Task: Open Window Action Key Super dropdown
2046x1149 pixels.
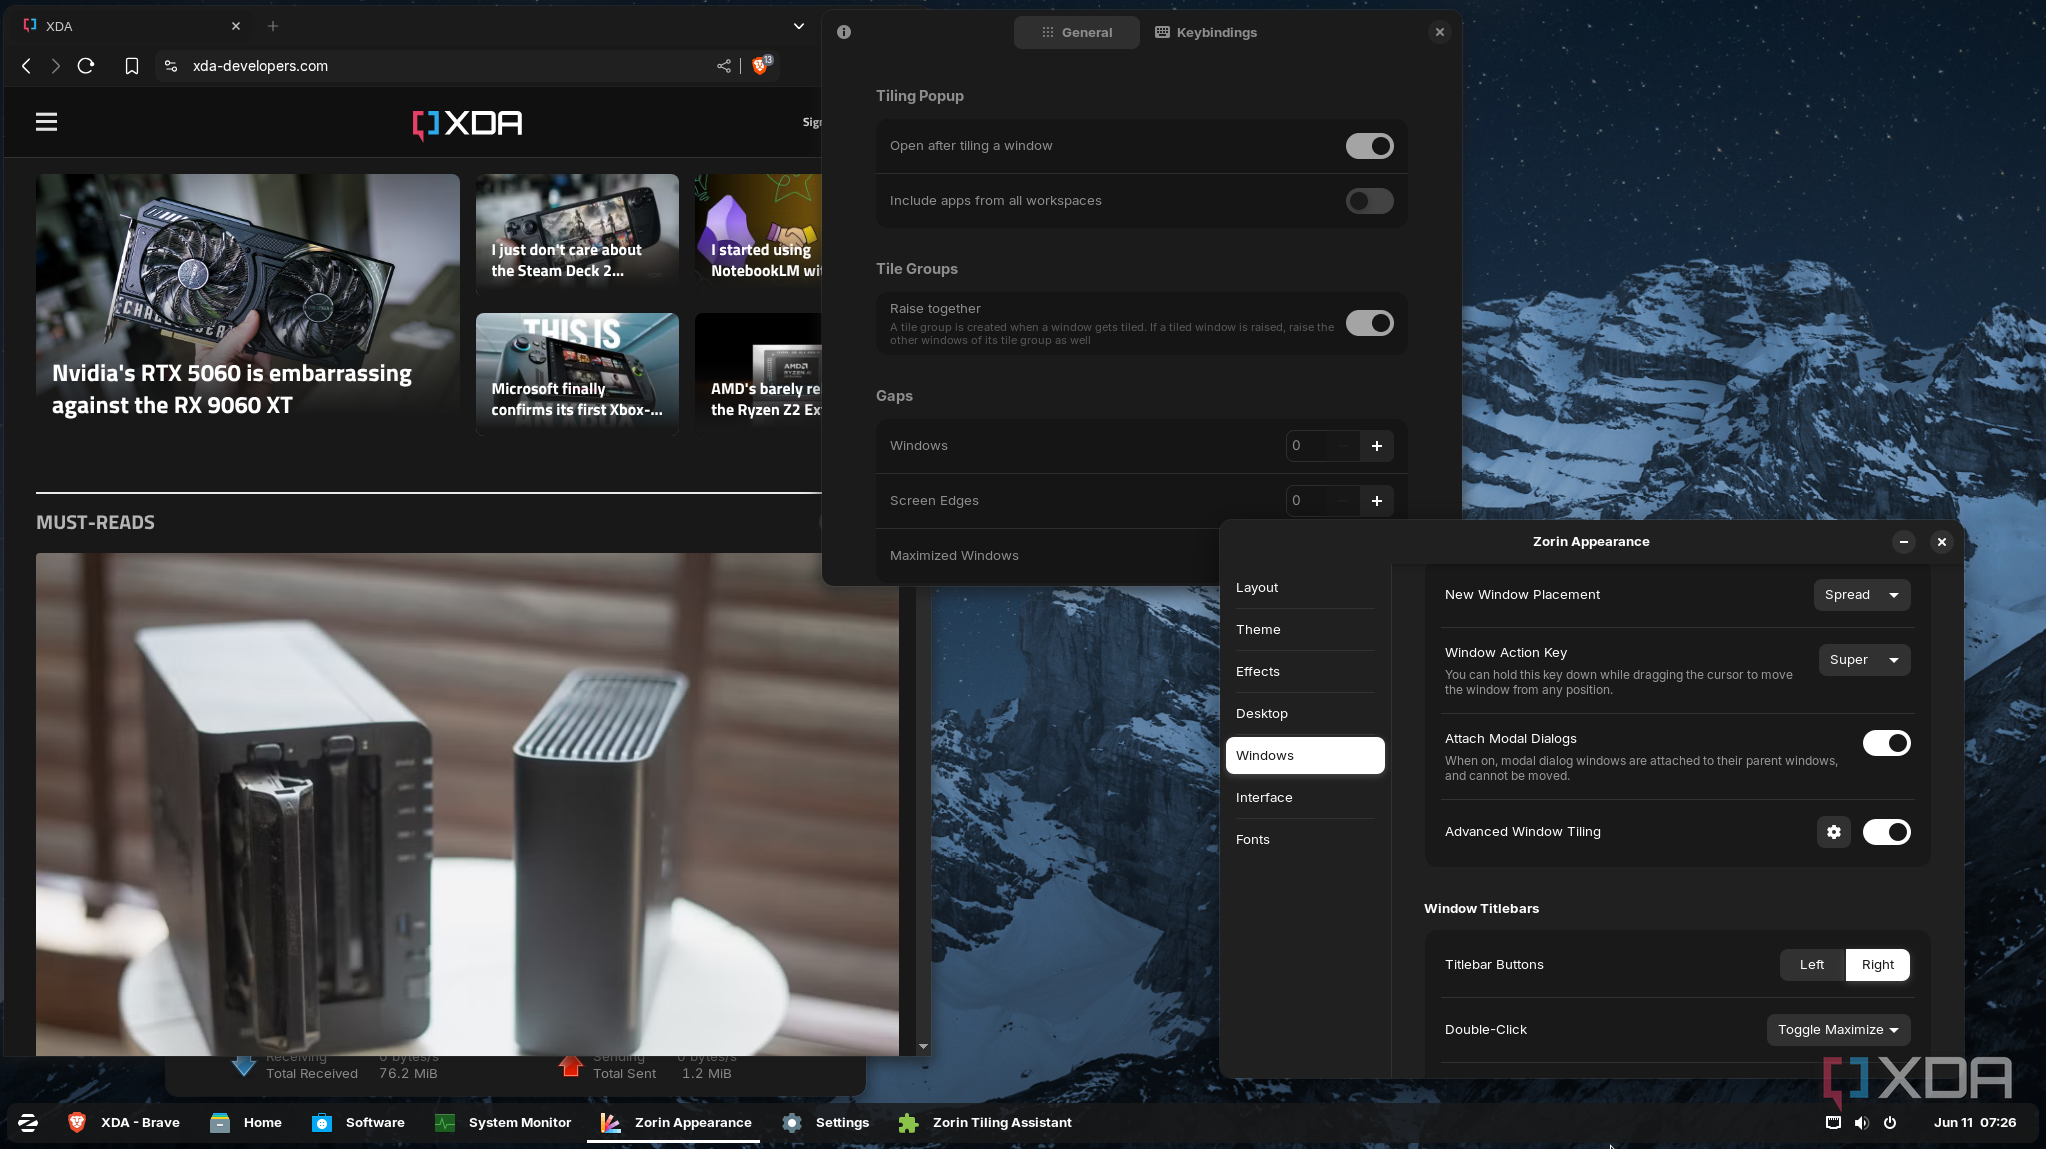Action: tap(1864, 660)
